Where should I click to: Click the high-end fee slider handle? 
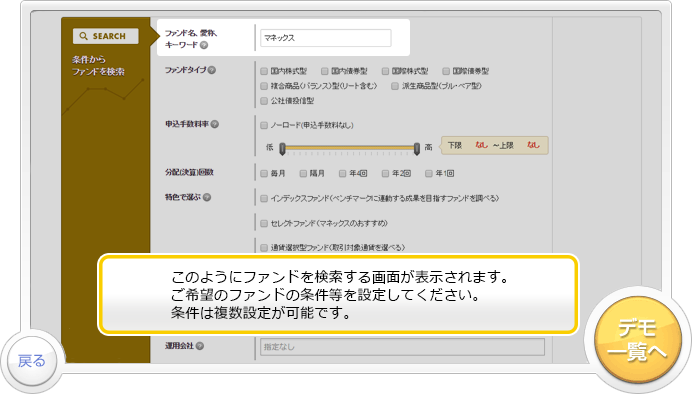click(417, 149)
